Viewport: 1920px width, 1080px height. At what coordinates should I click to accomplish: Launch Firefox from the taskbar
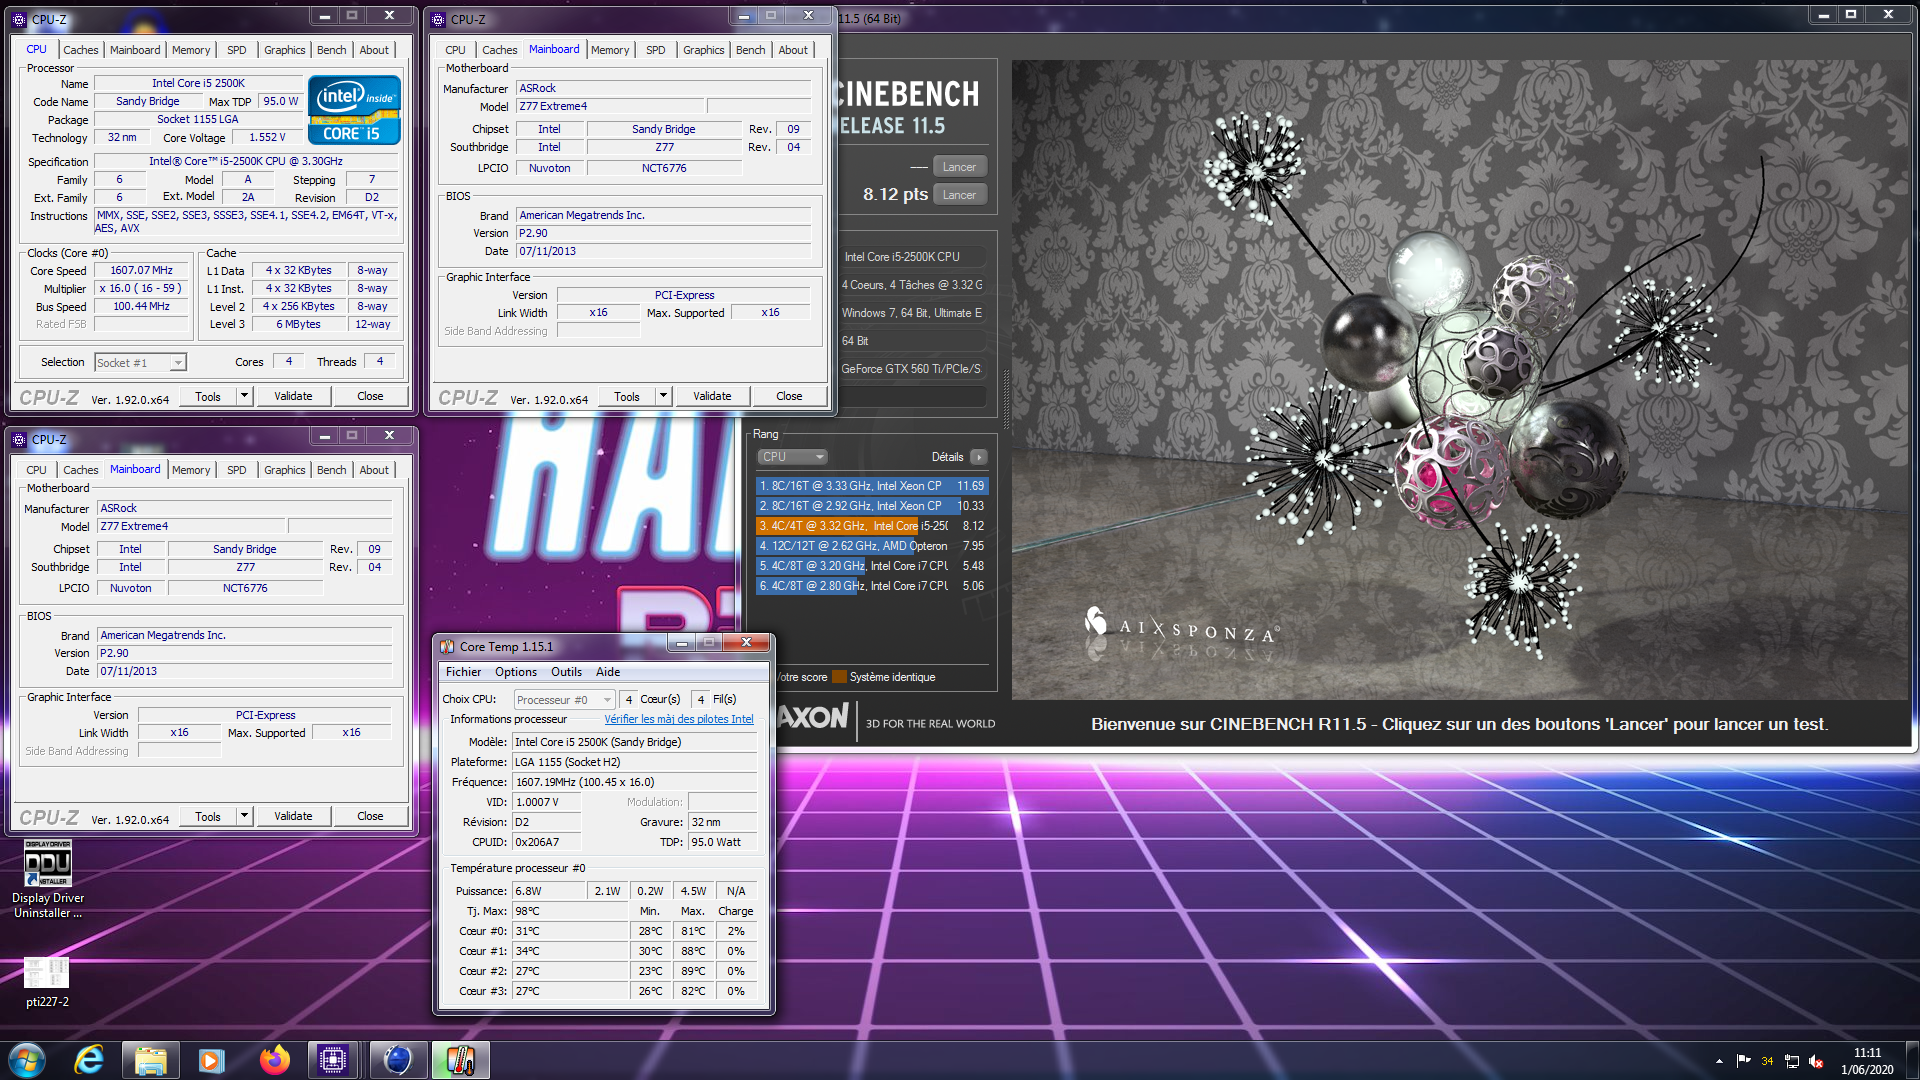coord(274,1060)
